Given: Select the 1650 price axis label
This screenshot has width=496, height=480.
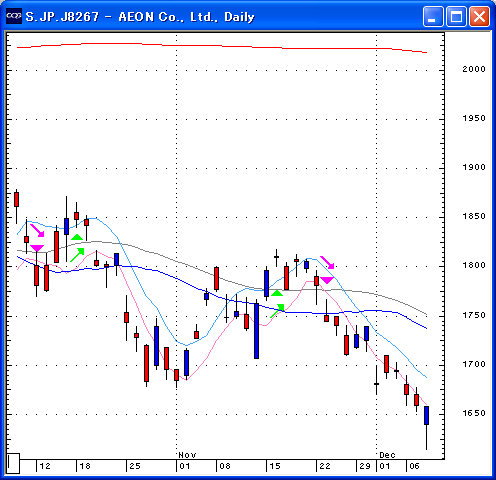Looking at the screenshot, I should point(474,413).
